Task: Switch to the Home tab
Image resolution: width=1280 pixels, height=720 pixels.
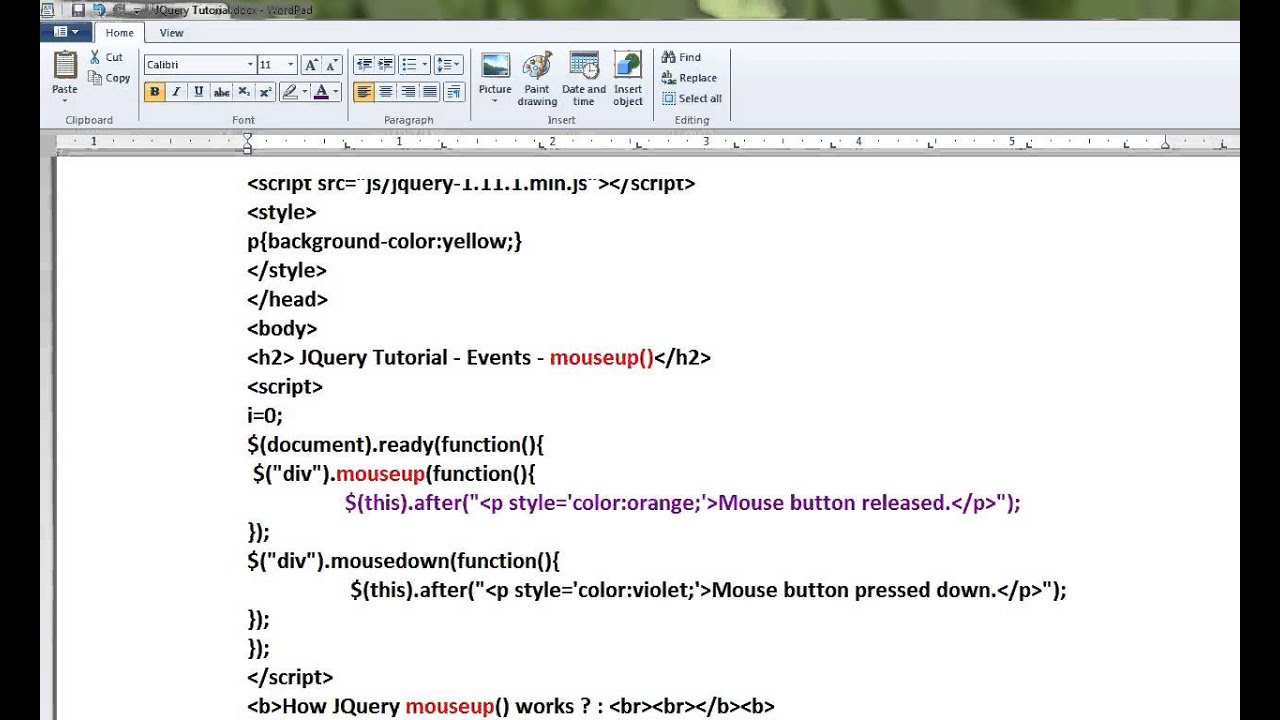Action: pyautogui.click(x=119, y=33)
